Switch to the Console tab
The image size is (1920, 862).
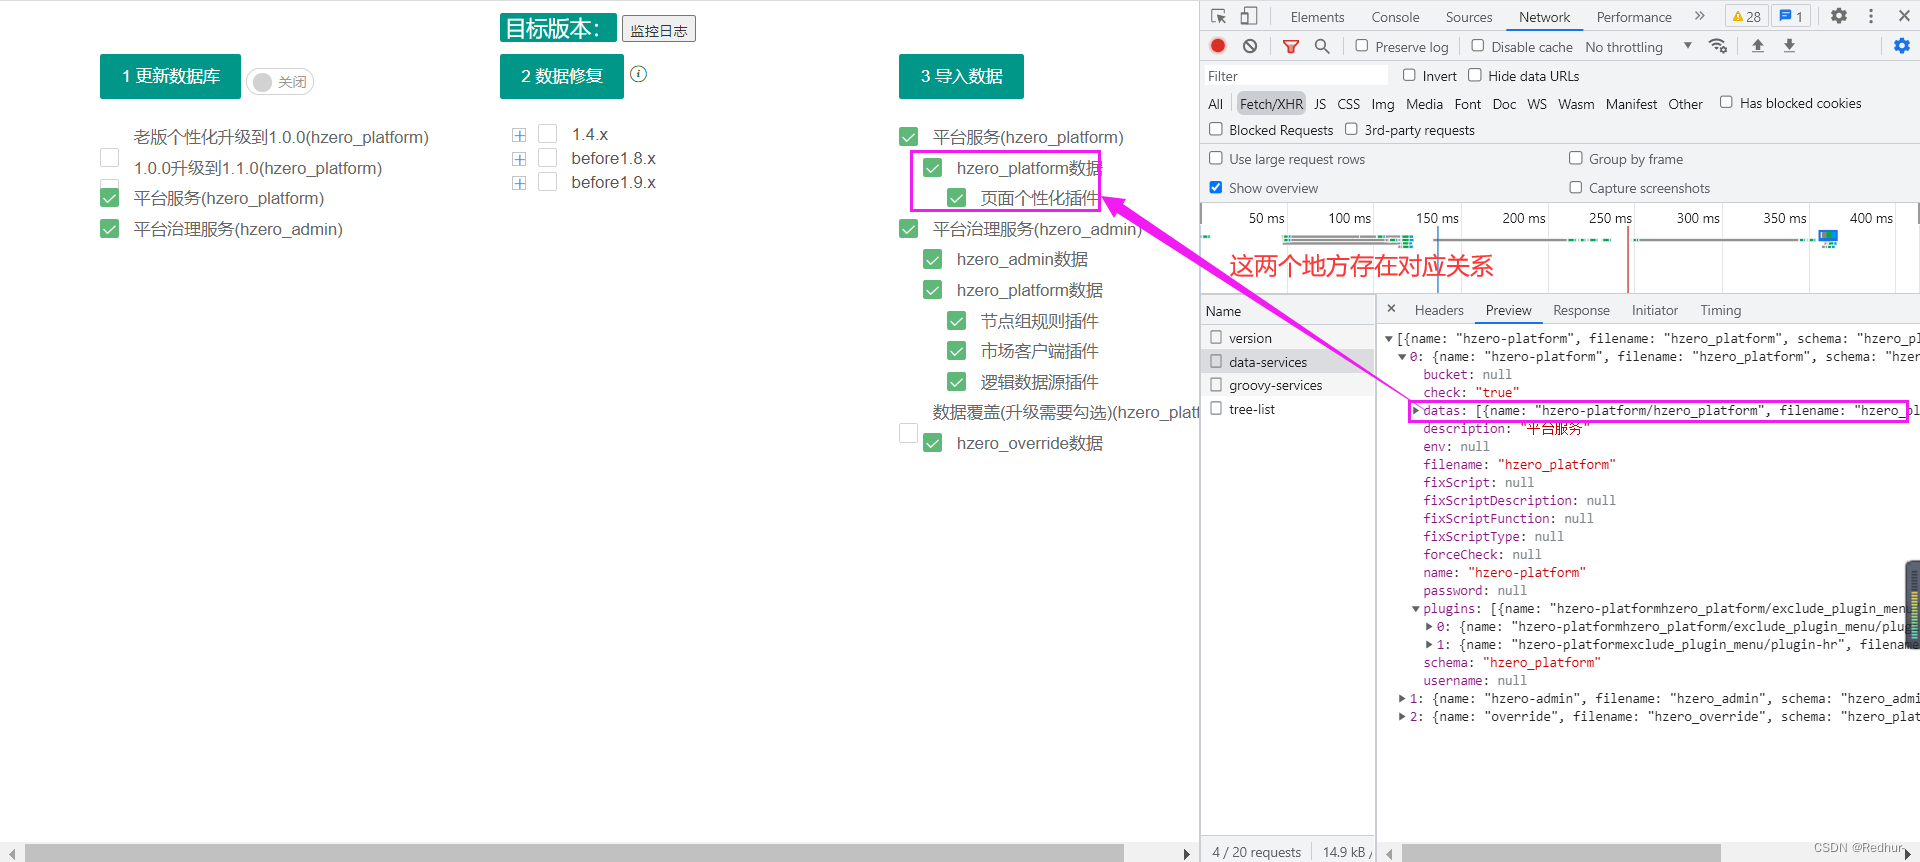point(1395,17)
